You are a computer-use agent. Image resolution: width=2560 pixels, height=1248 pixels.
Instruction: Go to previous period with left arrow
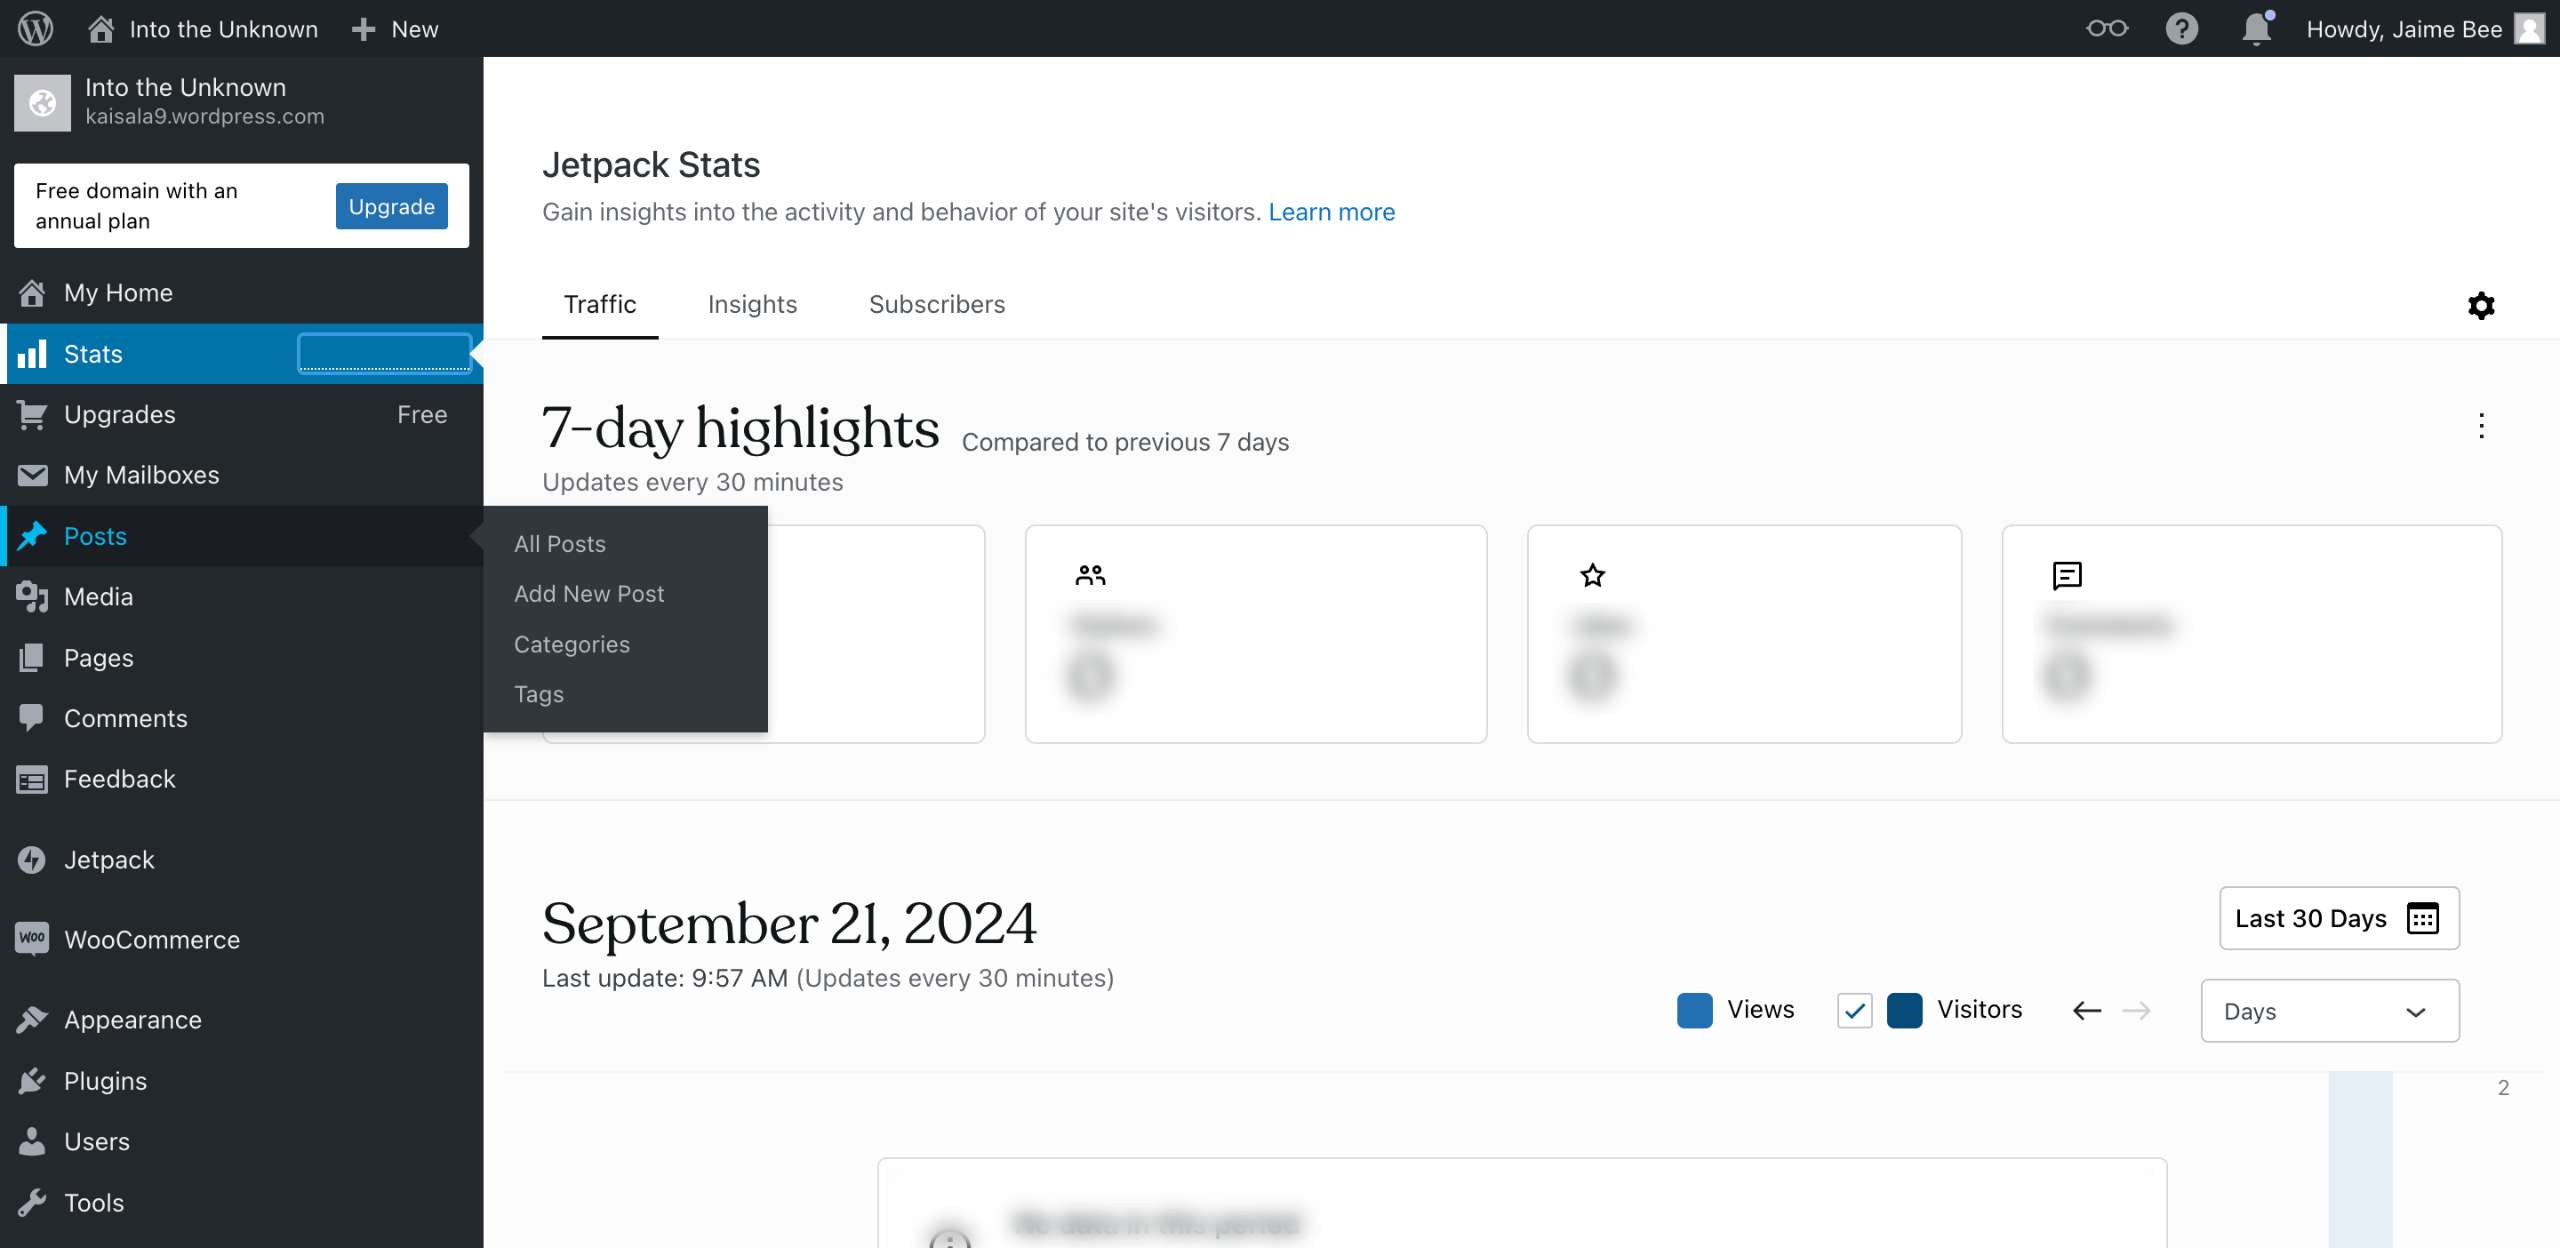coord(2086,1011)
